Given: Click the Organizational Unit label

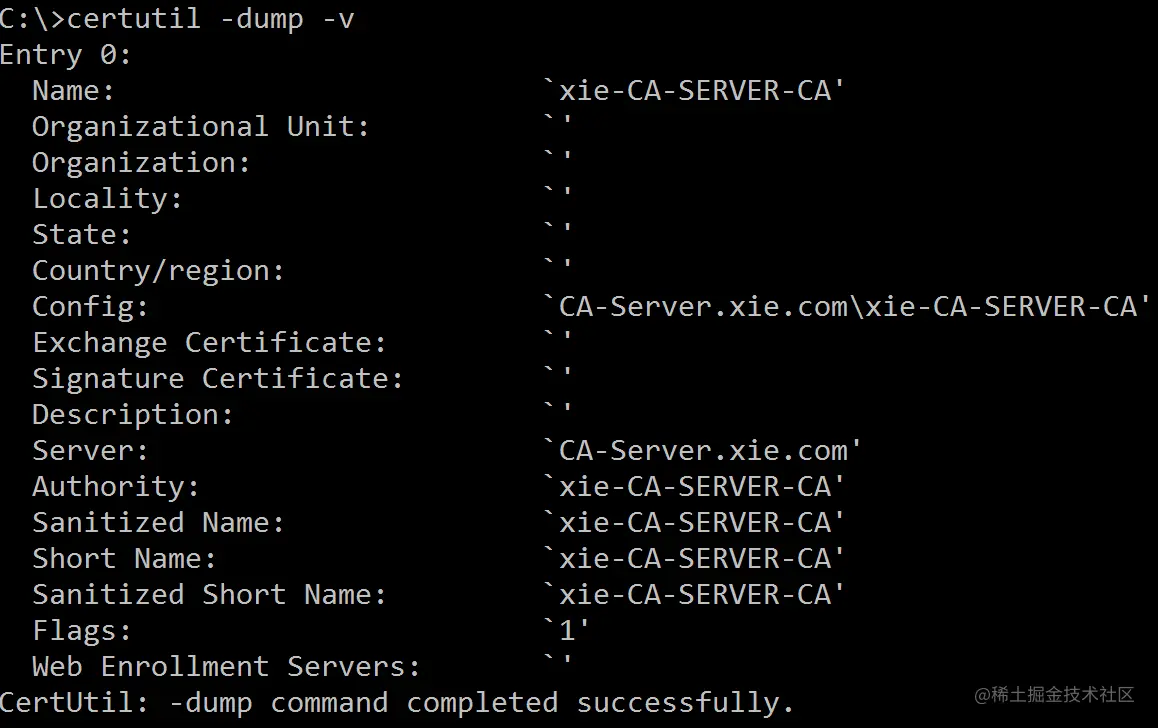Looking at the screenshot, I should pyautogui.click(x=200, y=127).
